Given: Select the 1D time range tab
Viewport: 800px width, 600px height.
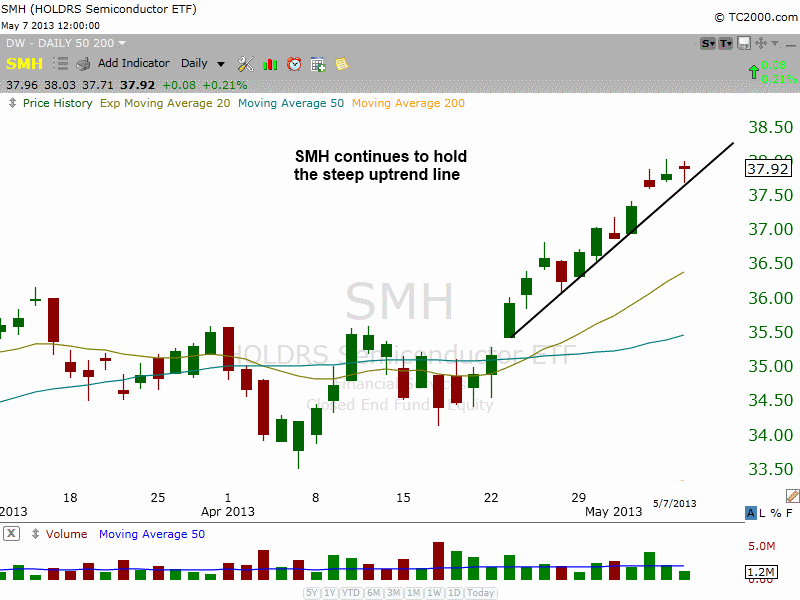Looking at the screenshot, I should (454, 593).
